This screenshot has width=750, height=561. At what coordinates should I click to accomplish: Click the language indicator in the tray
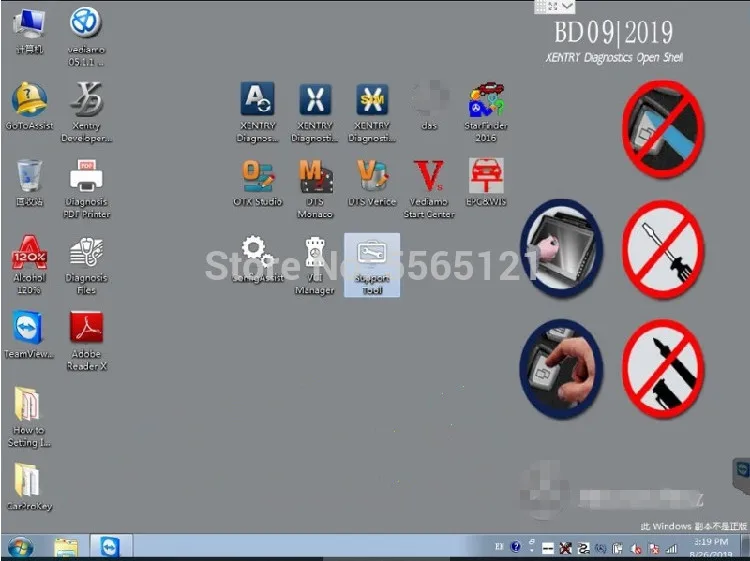pyautogui.click(x=499, y=547)
